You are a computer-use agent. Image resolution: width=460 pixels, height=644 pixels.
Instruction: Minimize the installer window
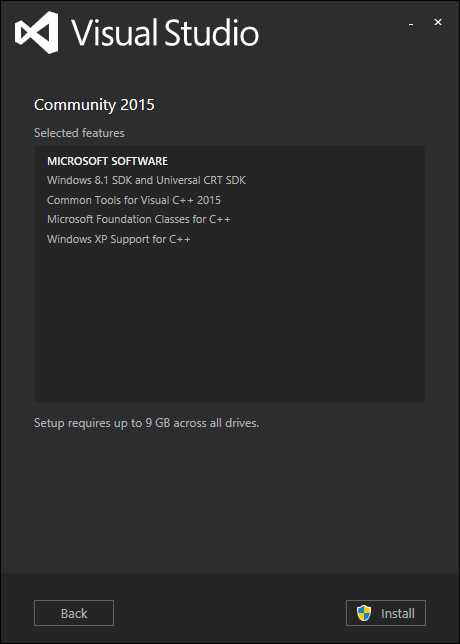pyautogui.click(x=411, y=23)
